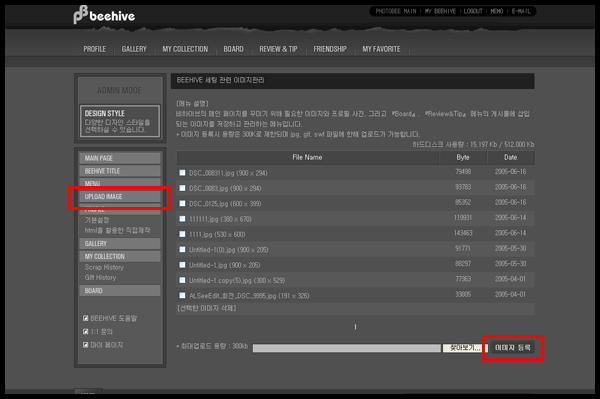Check Untitled-1.jpg (900 x 205) checkbox
The height and width of the screenshot is (399, 600).
tap(182, 264)
